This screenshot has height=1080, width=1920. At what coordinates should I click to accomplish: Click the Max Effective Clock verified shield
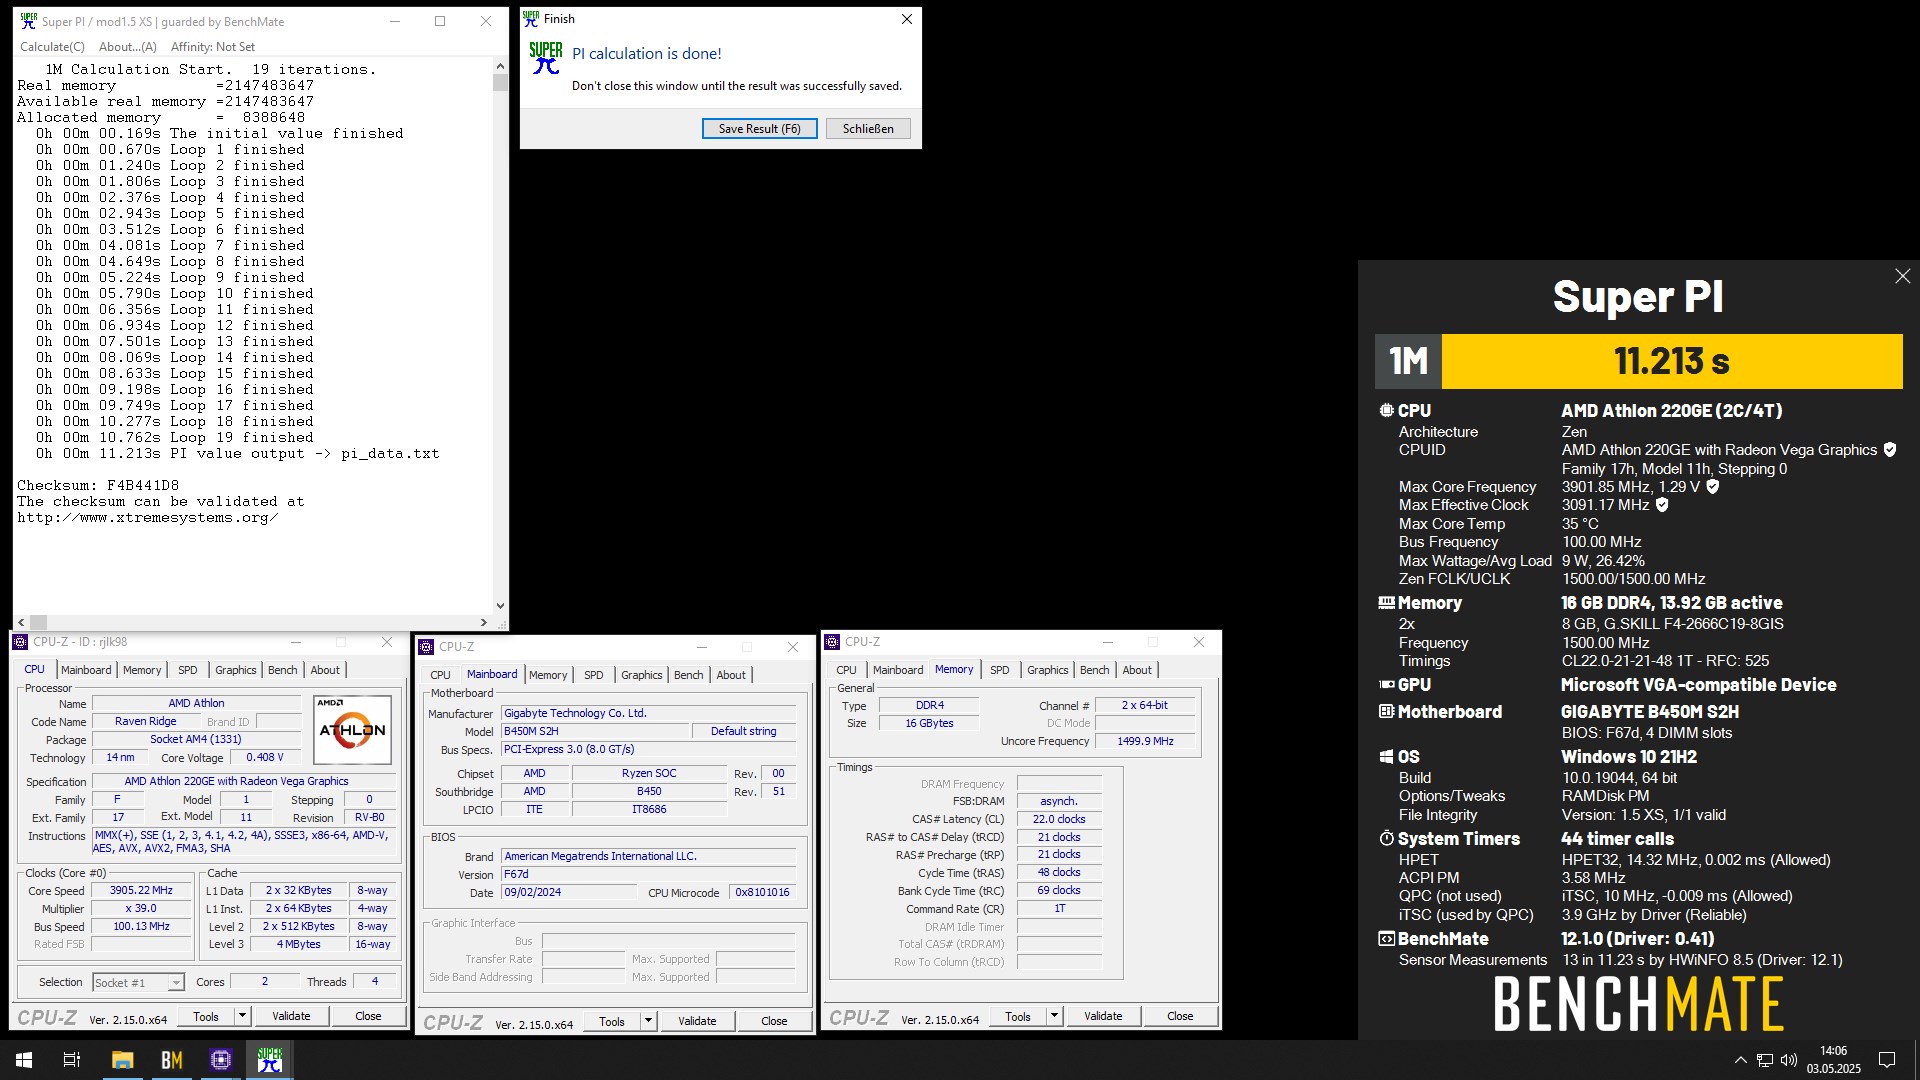1662,505
